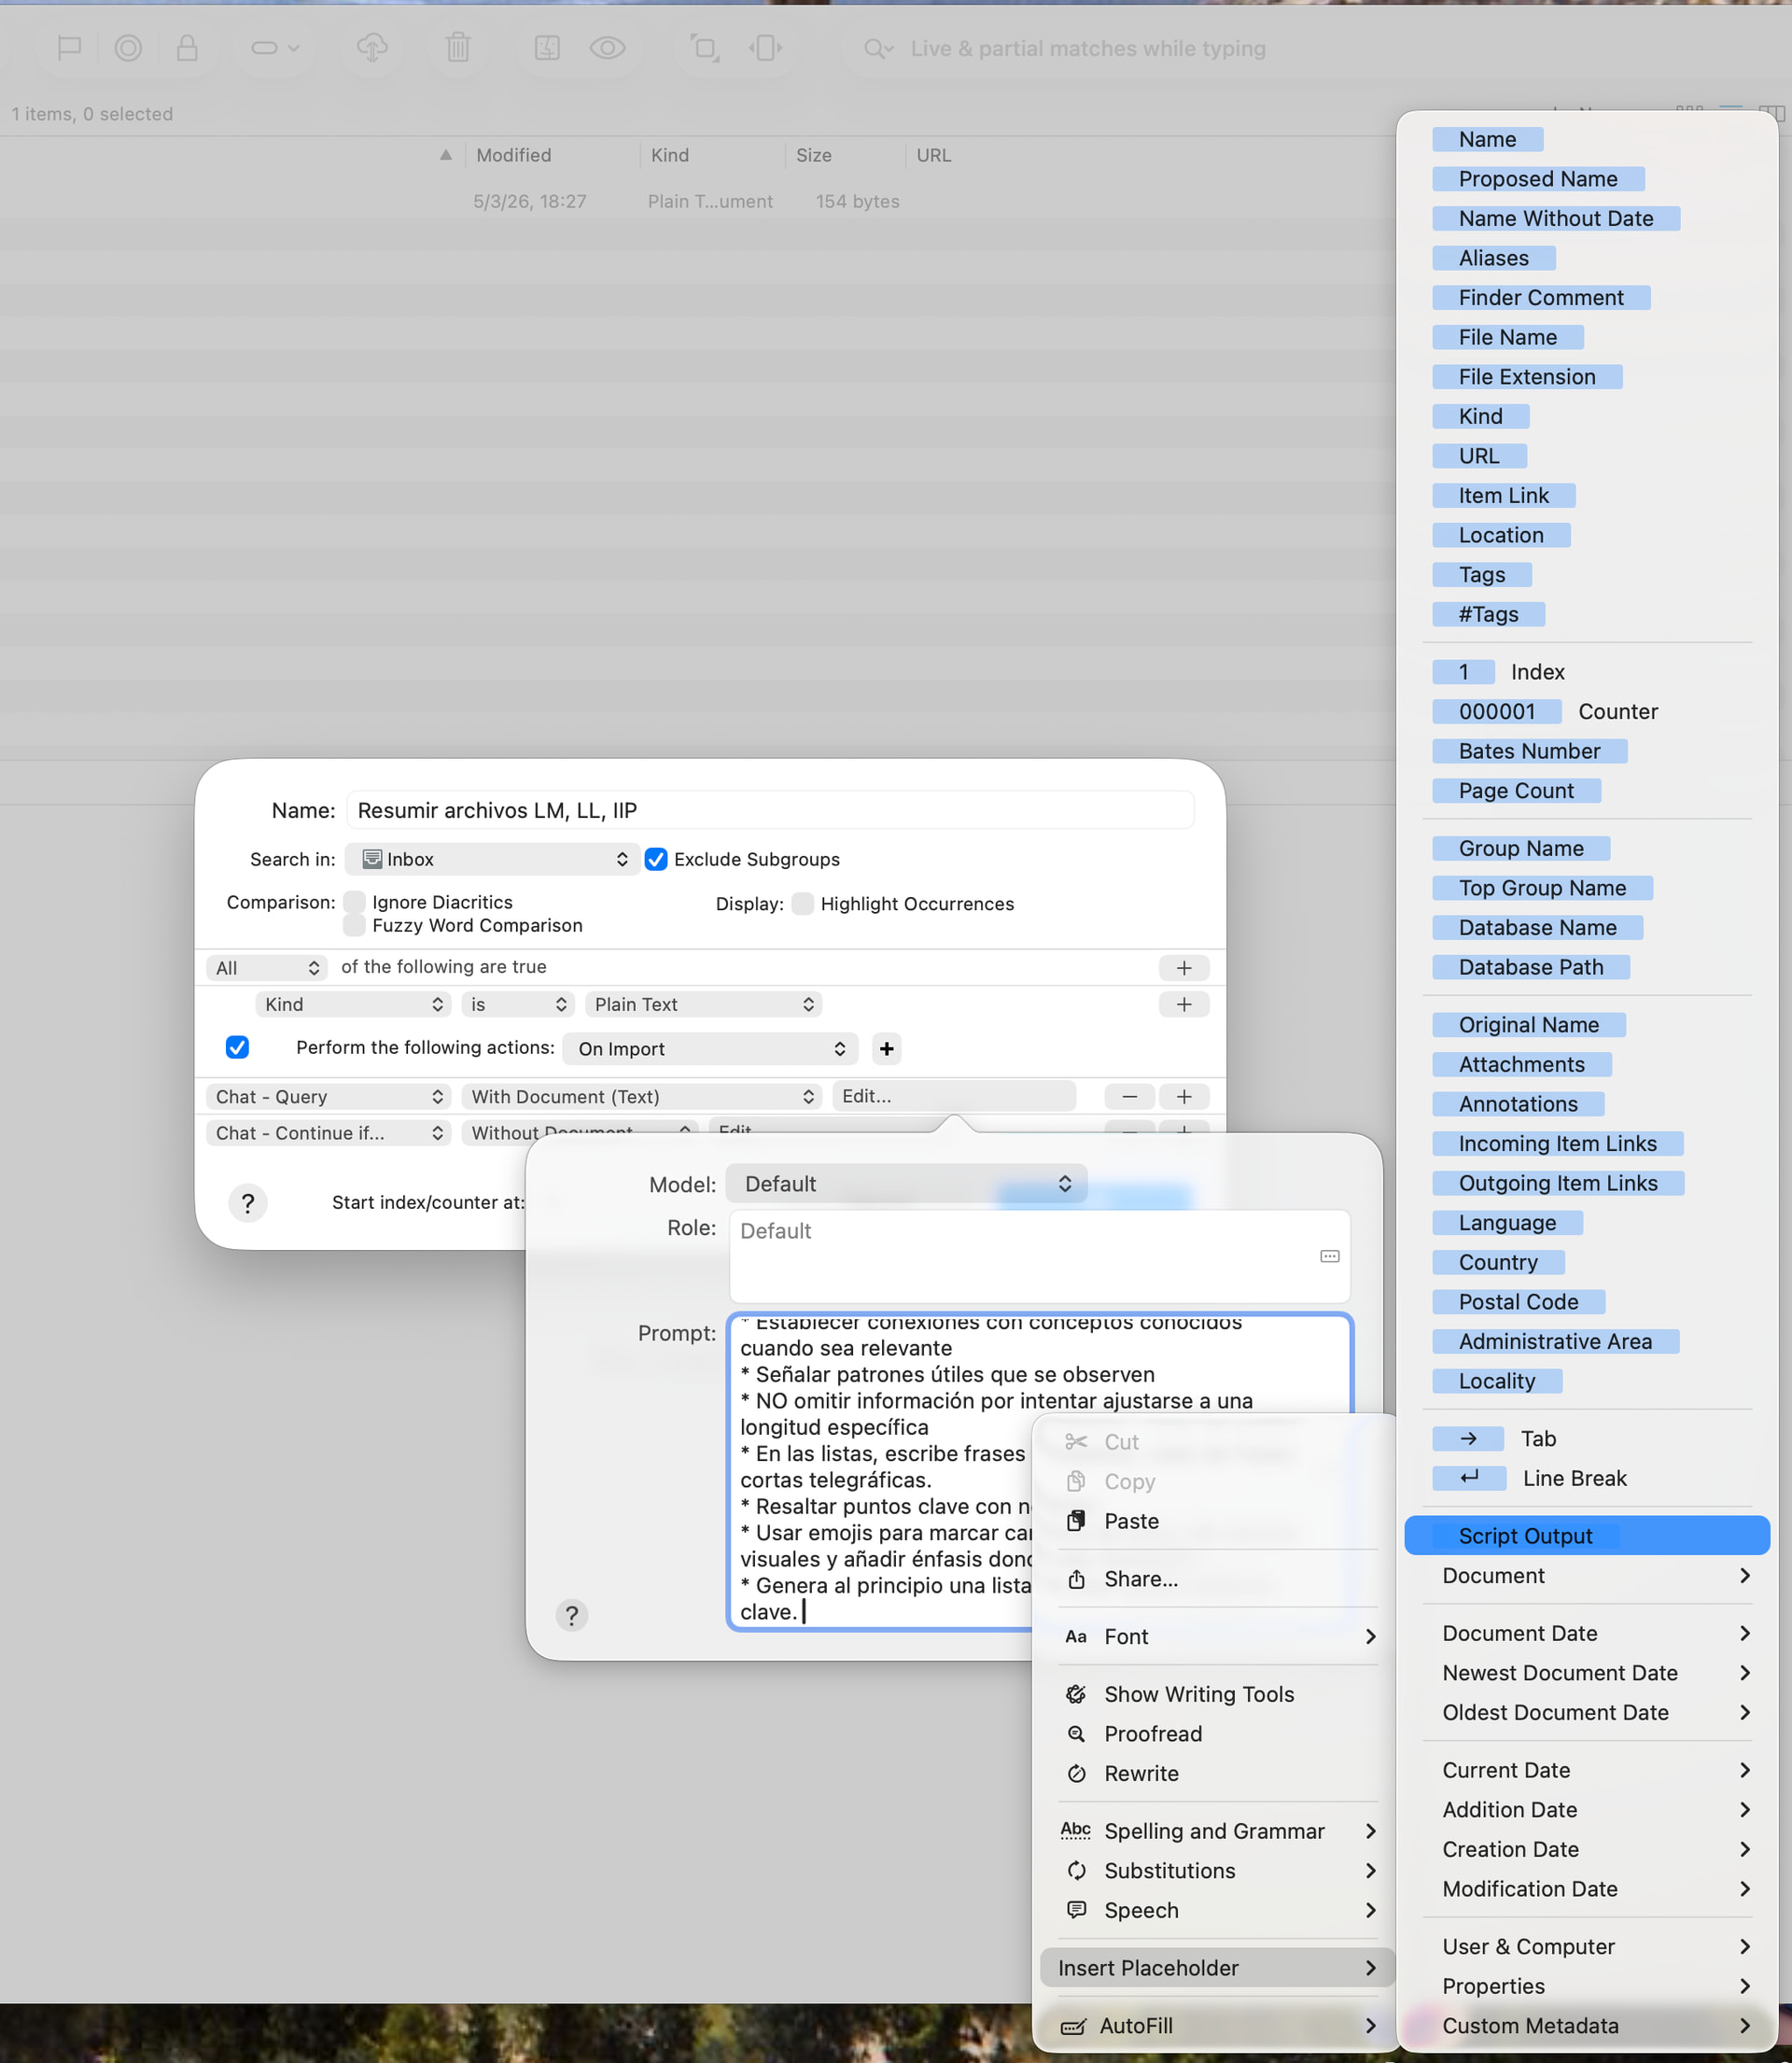Click the ellipsis icon in Role field
The image size is (1792, 2063).
[x=1329, y=1256]
